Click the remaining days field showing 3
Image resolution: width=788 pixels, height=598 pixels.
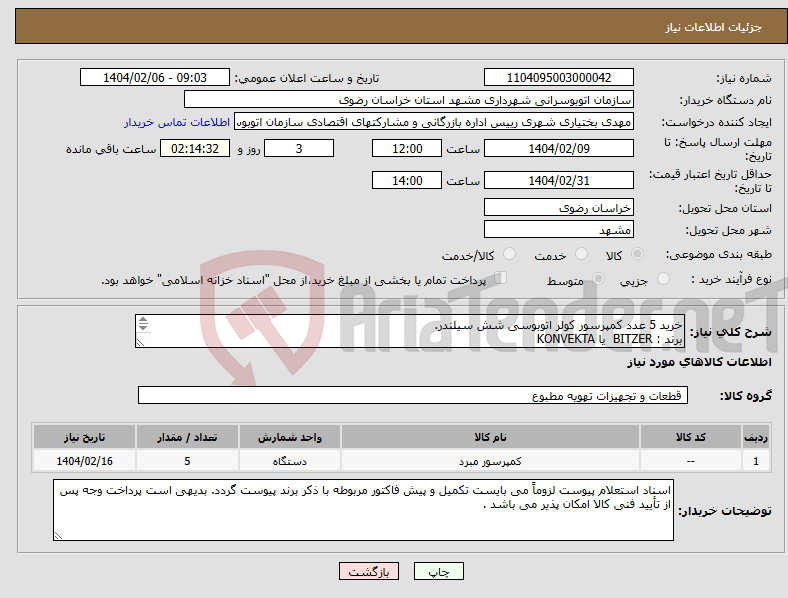[x=299, y=148]
